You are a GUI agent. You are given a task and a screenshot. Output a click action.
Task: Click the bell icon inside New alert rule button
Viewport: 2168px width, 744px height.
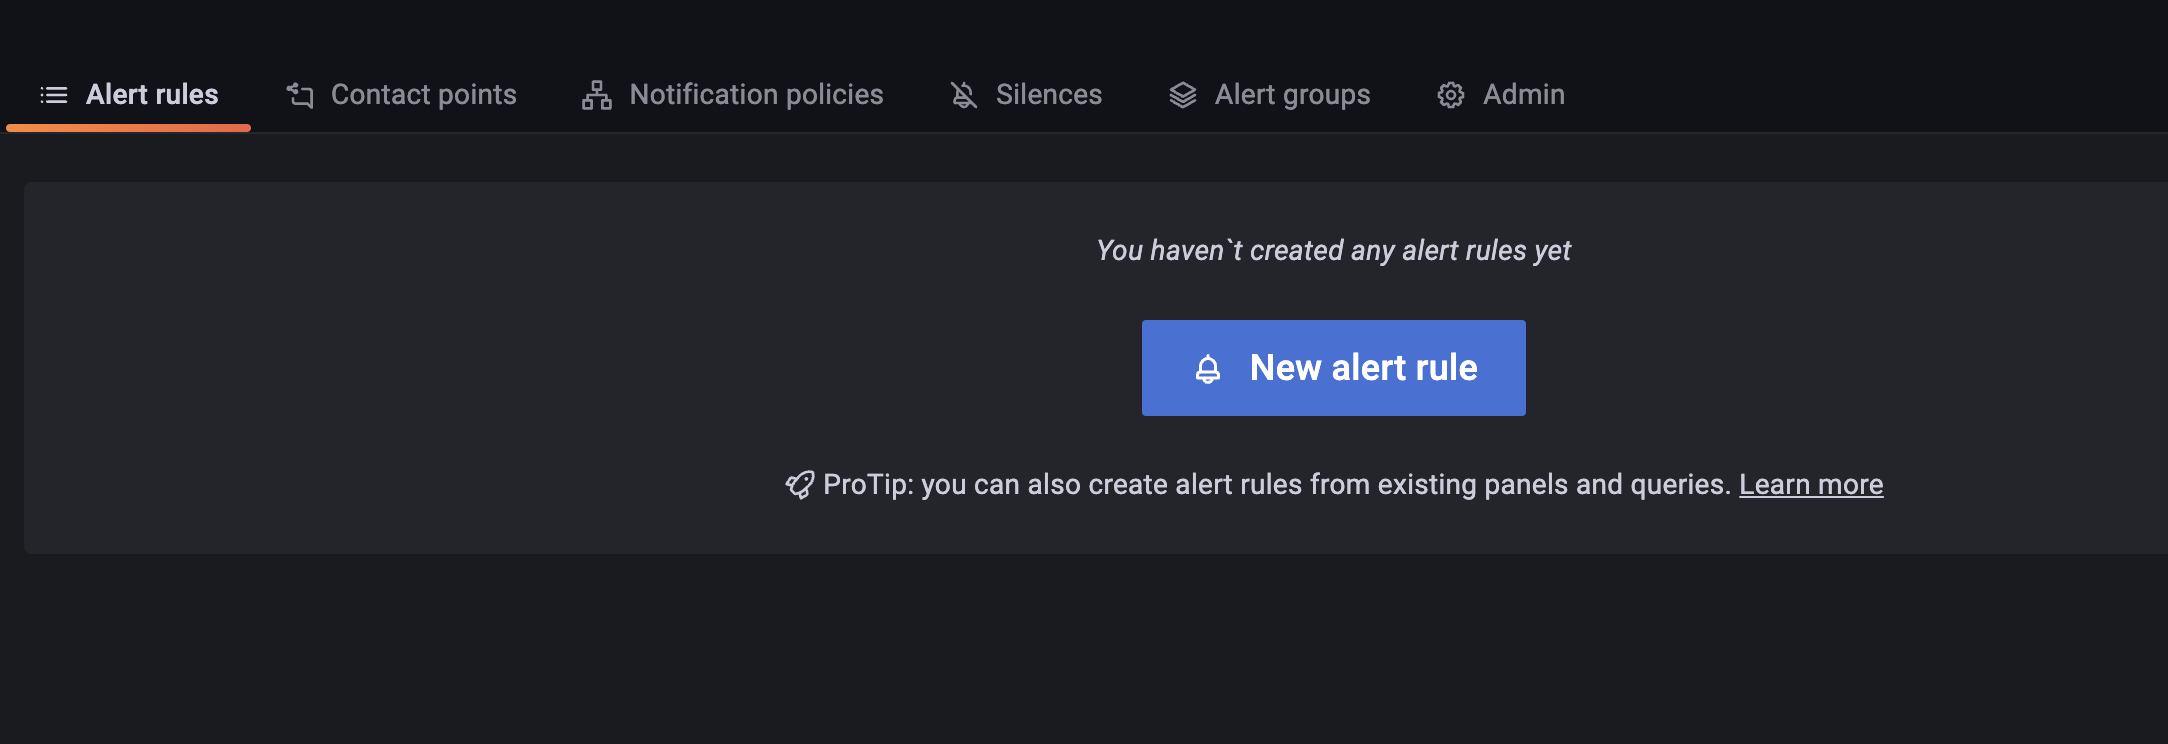[1207, 367]
